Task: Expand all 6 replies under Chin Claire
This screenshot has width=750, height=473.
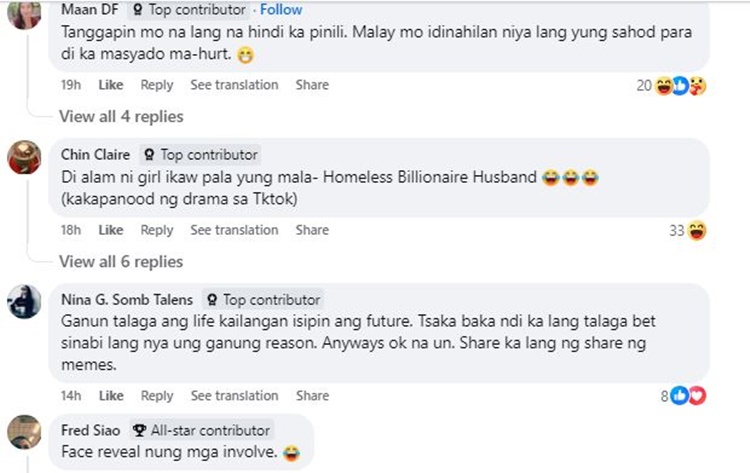Action: 121,262
